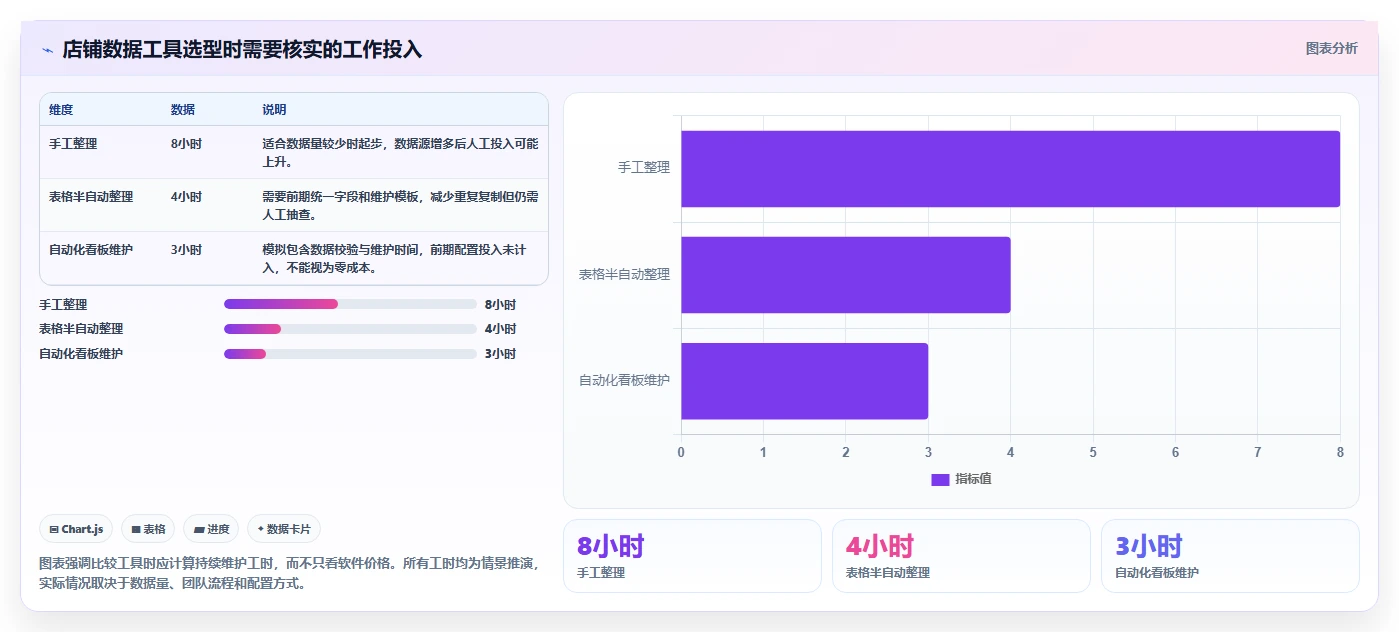Viewport: 1399px width, 632px height.
Task: Click the x-axis tick labeled 8
Action: pyautogui.click(x=1340, y=452)
